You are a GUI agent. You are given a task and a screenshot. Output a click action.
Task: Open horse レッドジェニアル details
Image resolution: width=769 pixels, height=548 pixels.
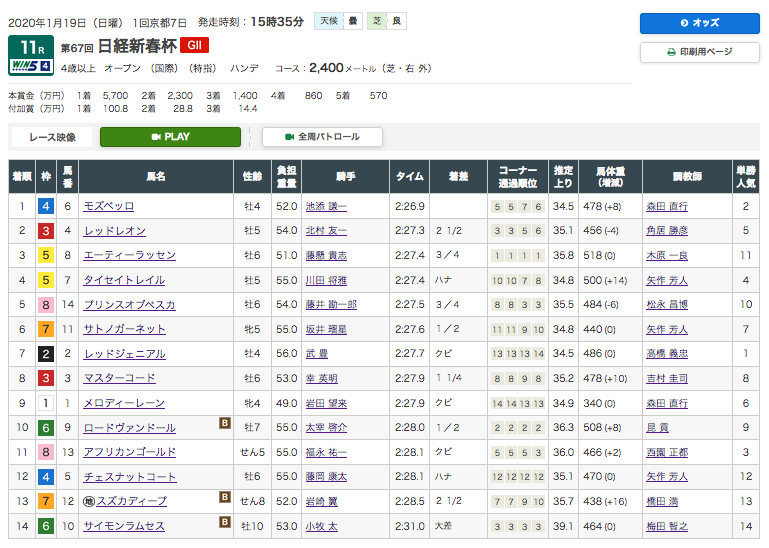pyautogui.click(x=124, y=354)
